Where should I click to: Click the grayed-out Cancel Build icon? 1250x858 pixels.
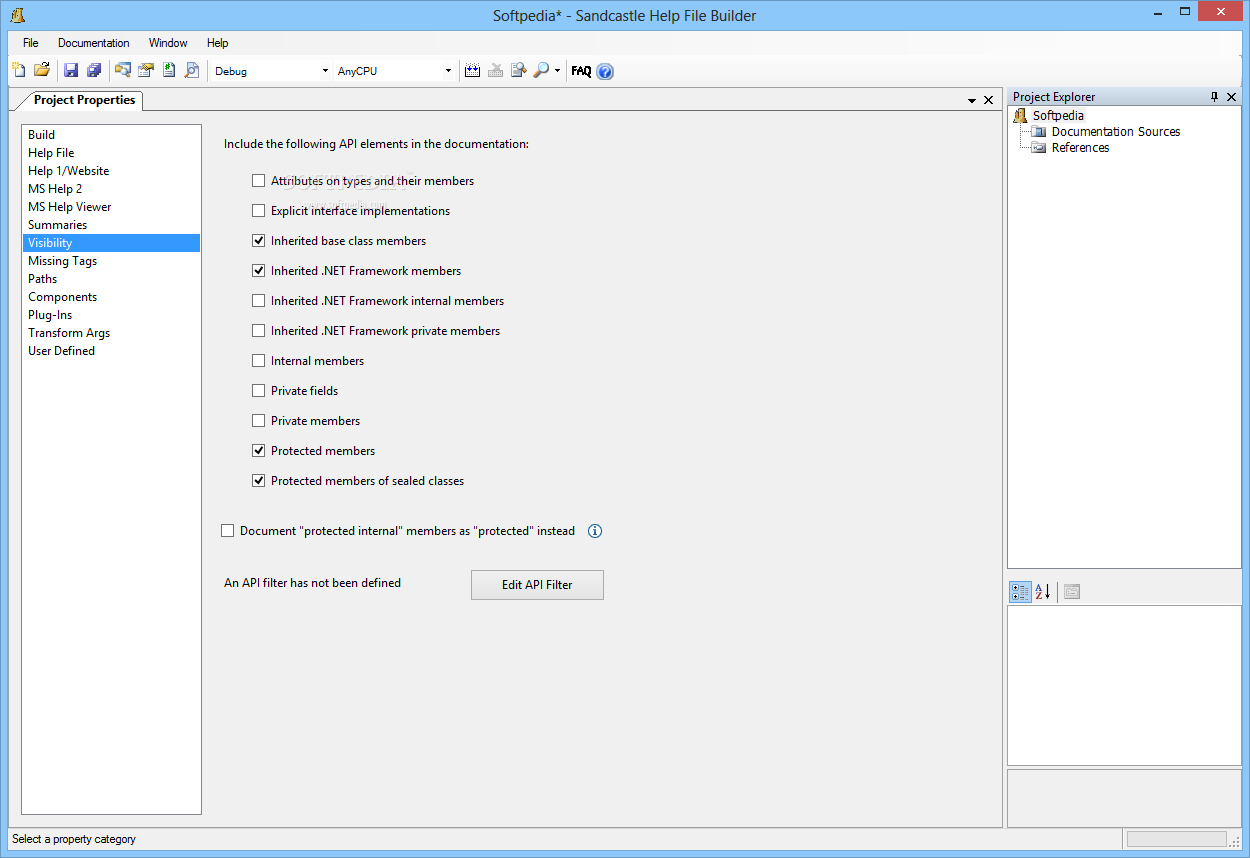pyautogui.click(x=495, y=70)
